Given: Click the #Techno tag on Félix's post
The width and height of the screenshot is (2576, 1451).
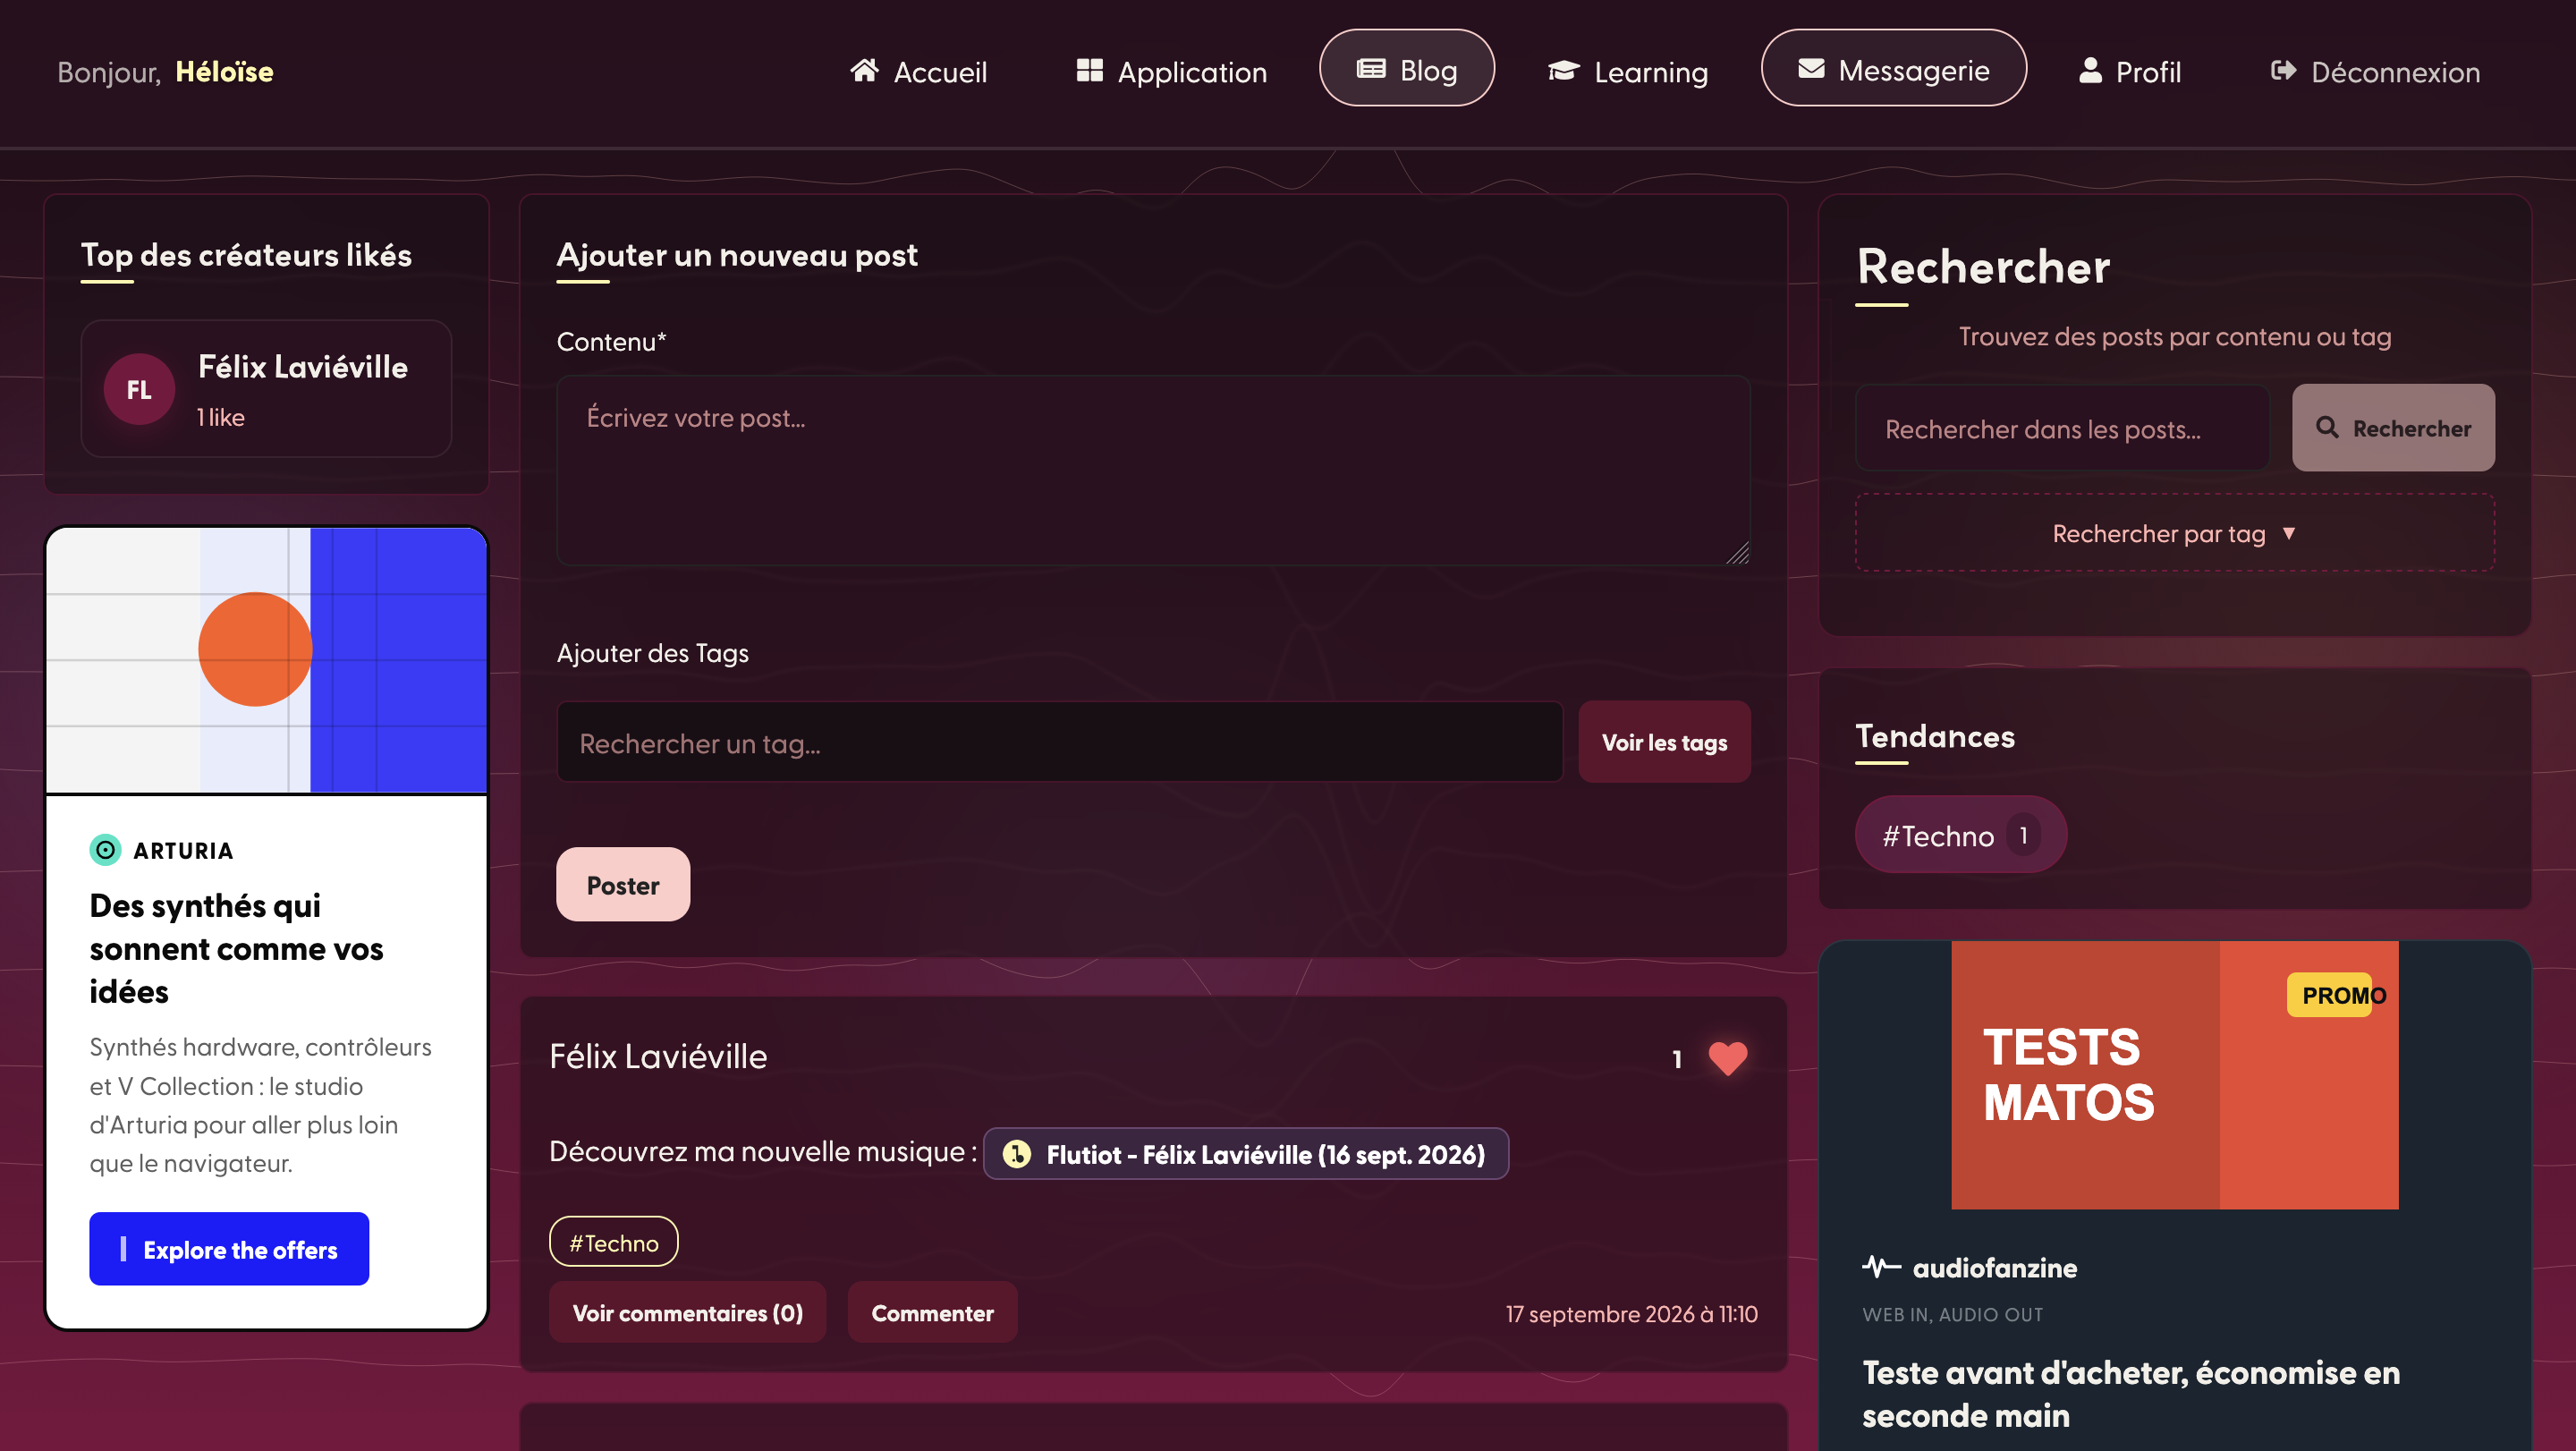Looking at the screenshot, I should pyautogui.click(x=613, y=1242).
